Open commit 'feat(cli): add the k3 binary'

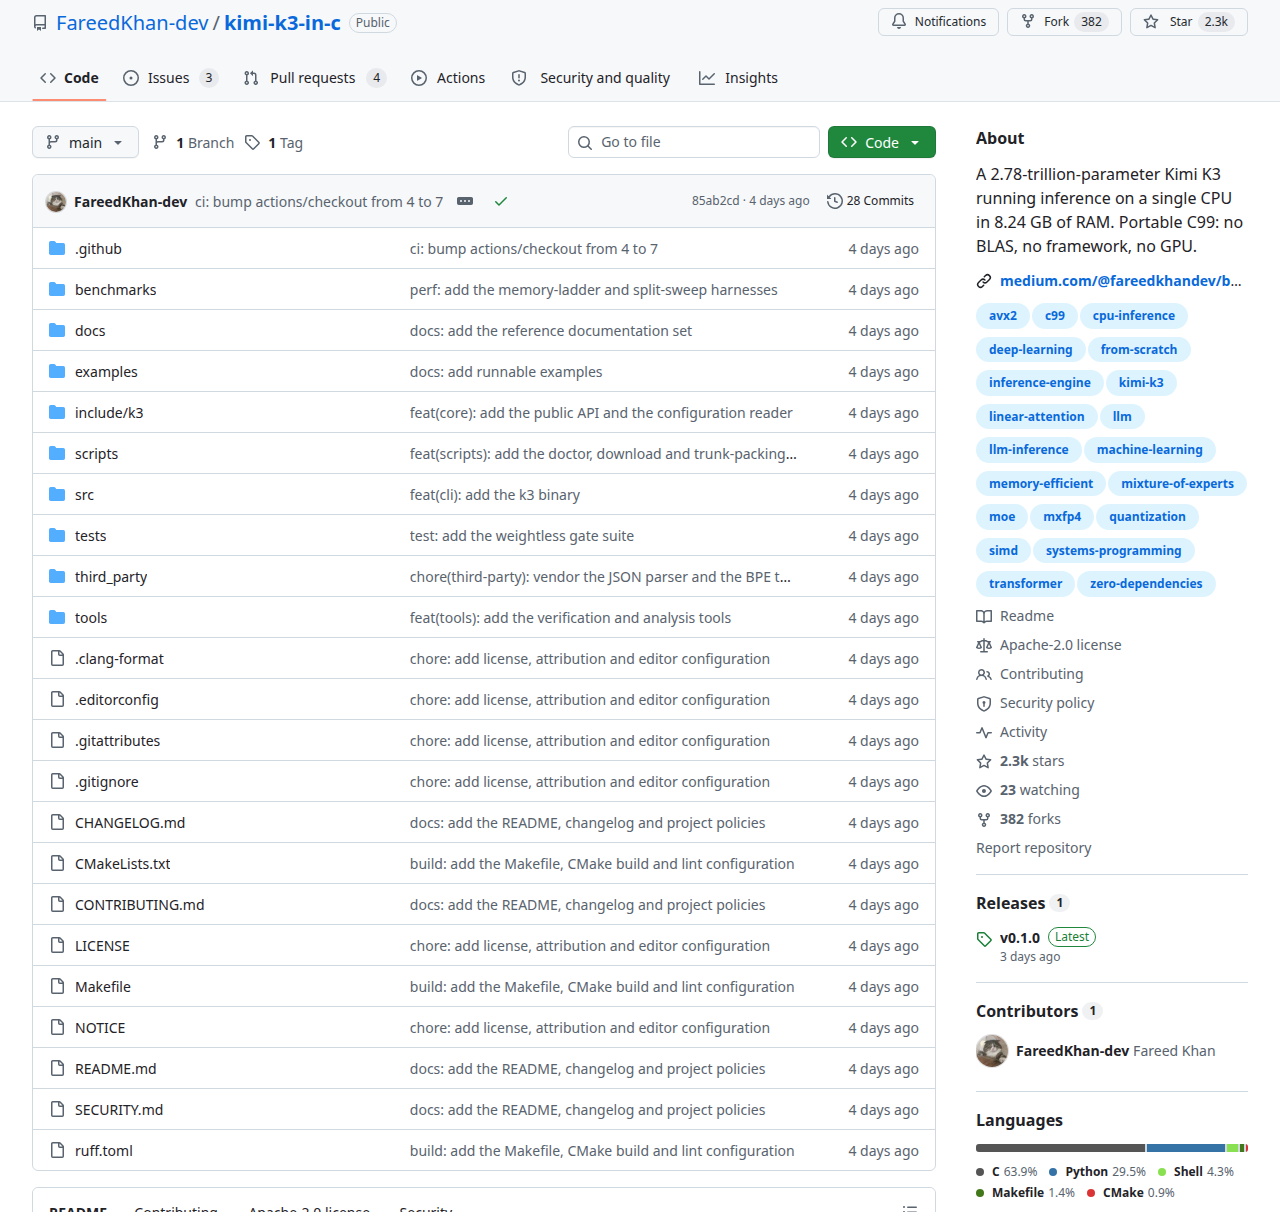click(495, 494)
